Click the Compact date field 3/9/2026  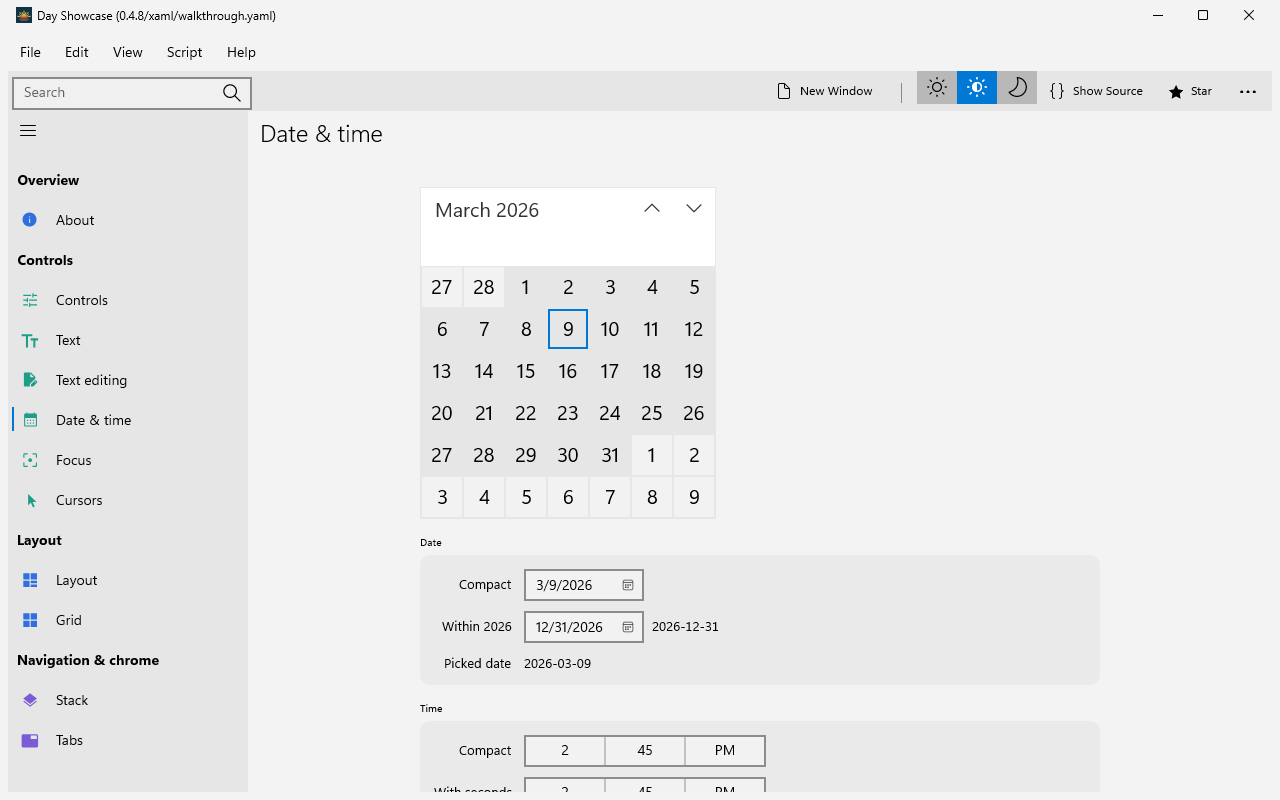coord(584,585)
